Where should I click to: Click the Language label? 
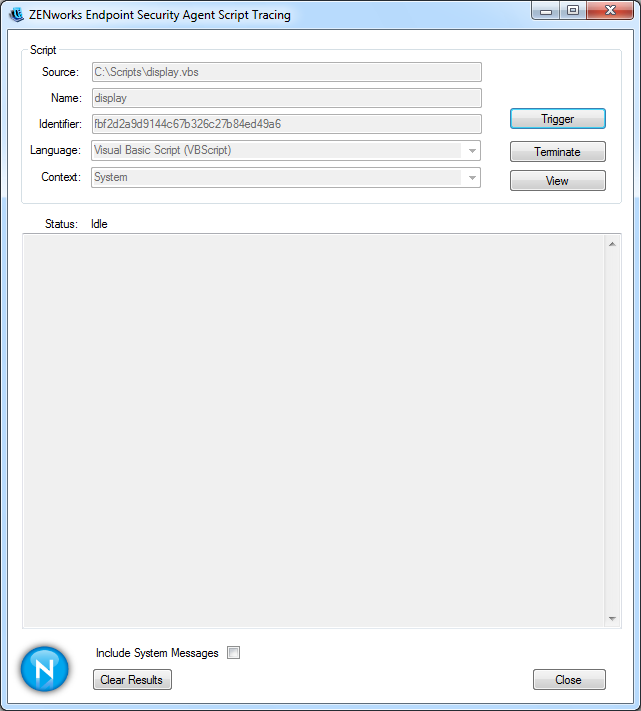pyautogui.click(x=55, y=150)
